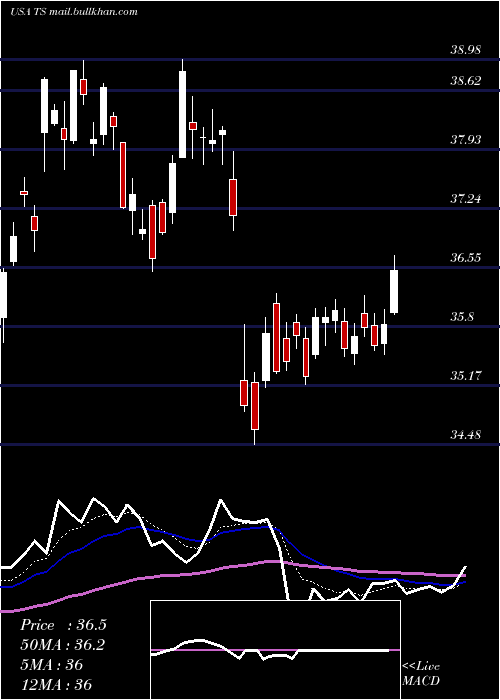Click the lowest red candlestick touching 34.48
Screen dimensions: 500x700
[255, 408]
